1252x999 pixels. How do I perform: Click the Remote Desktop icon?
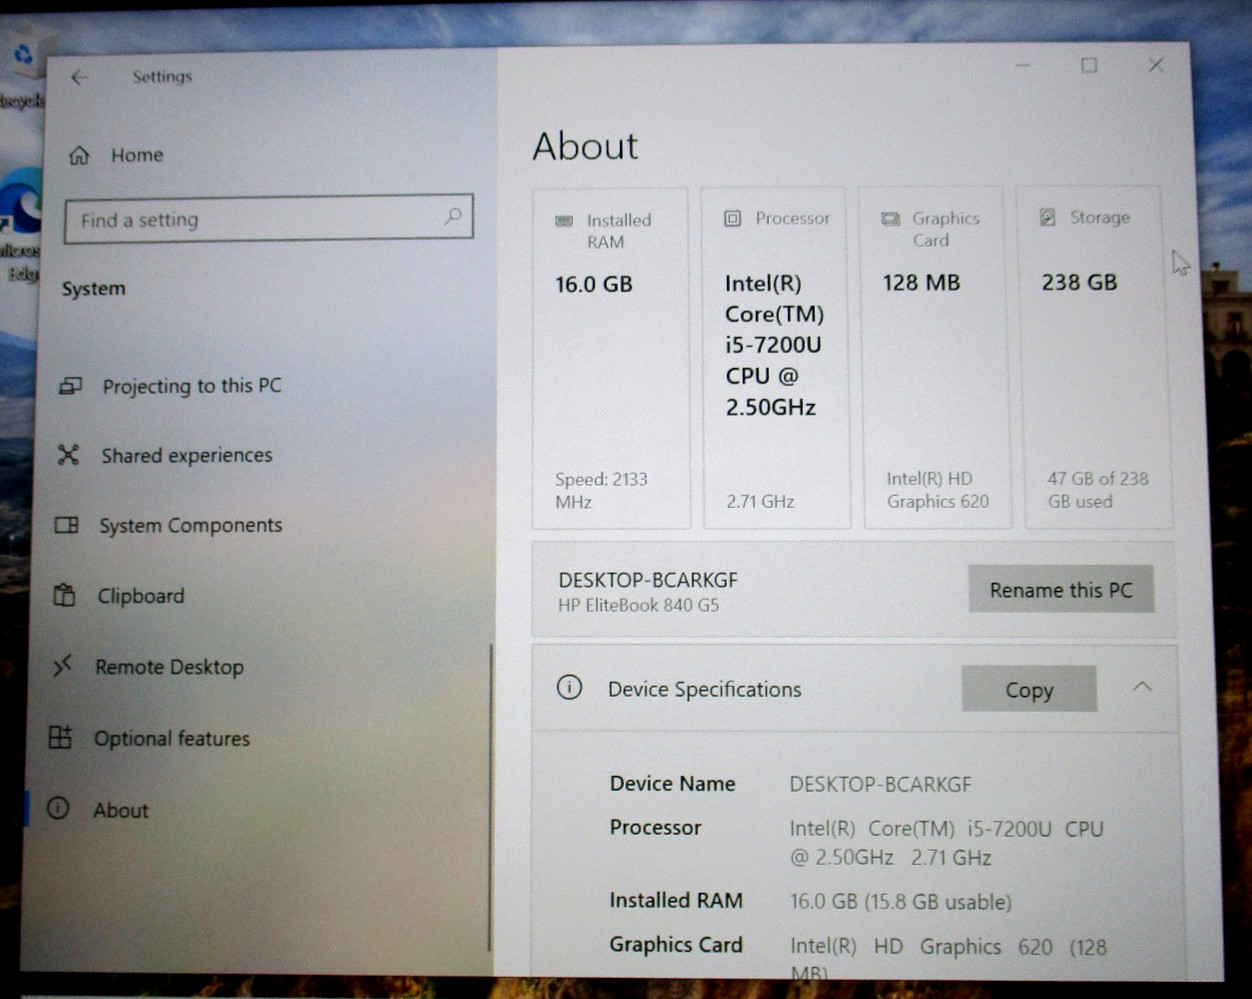point(62,665)
